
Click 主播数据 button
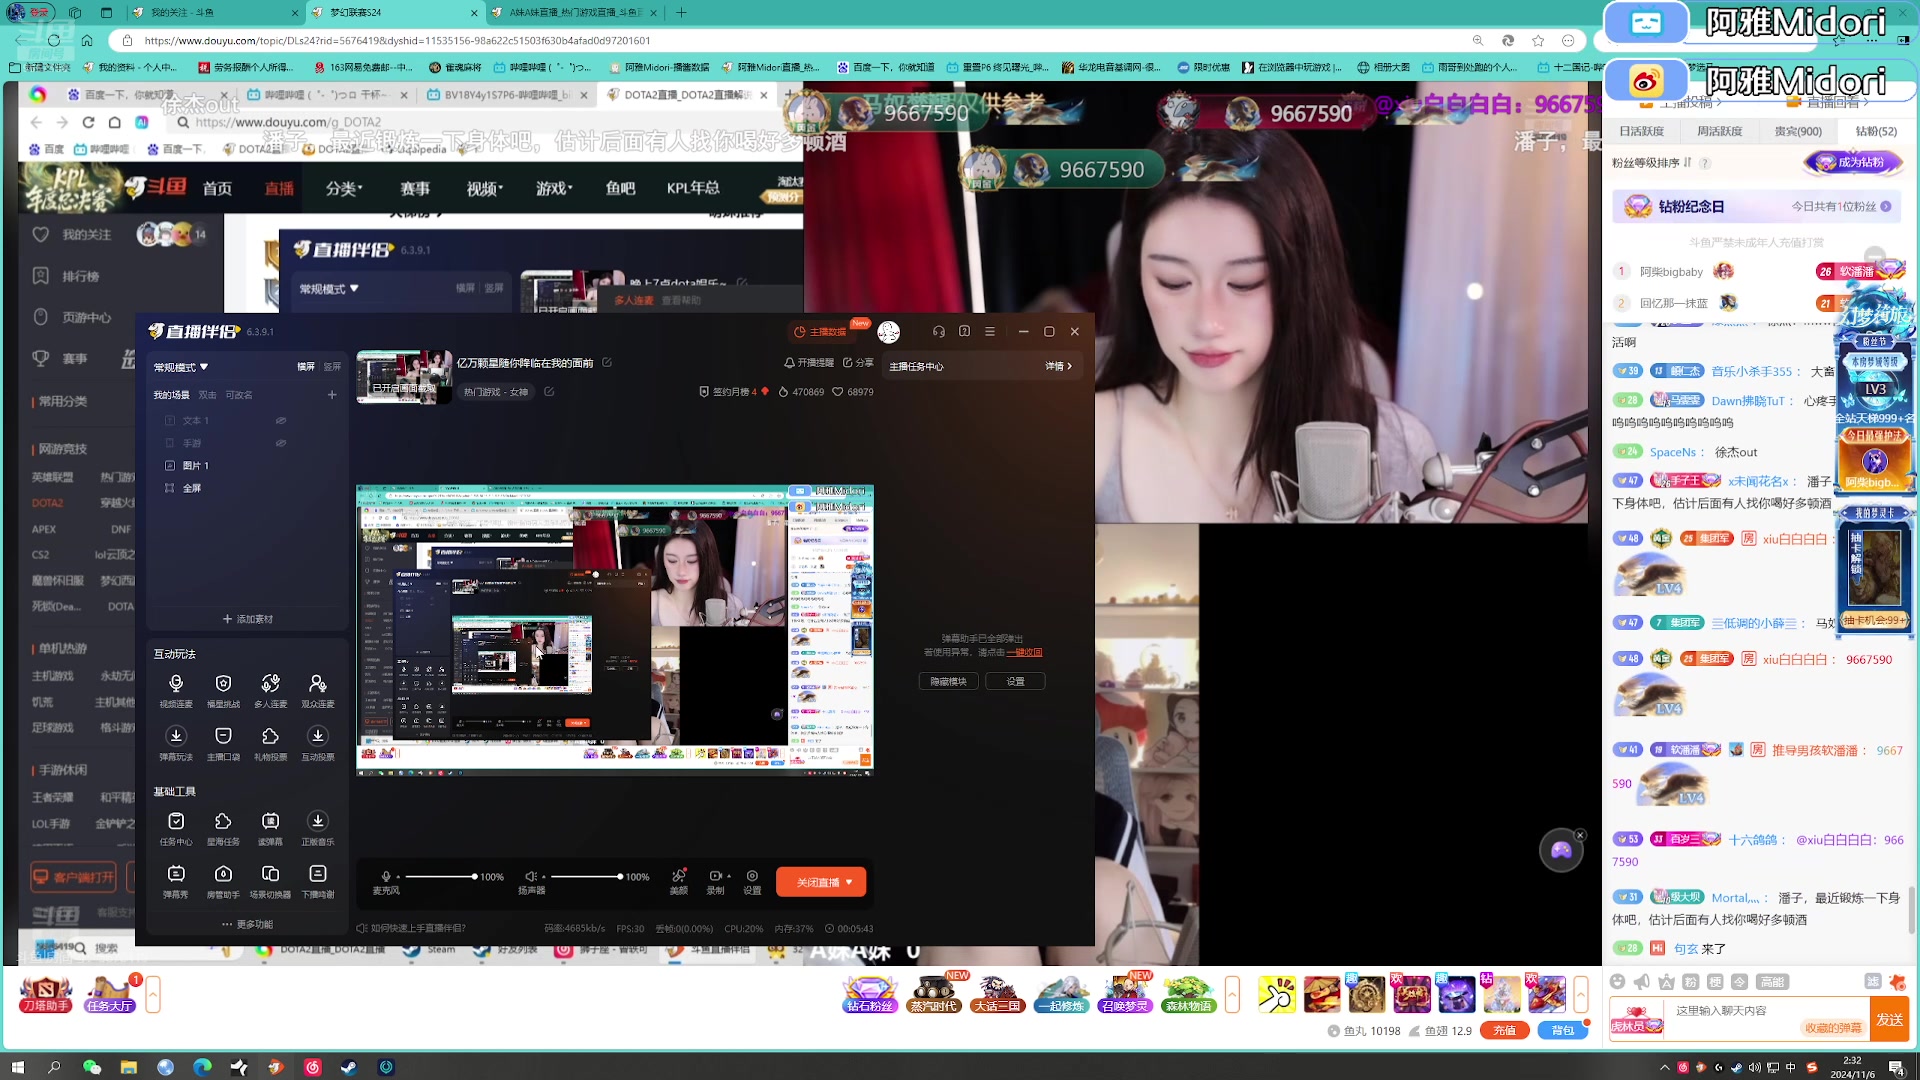coord(820,332)
